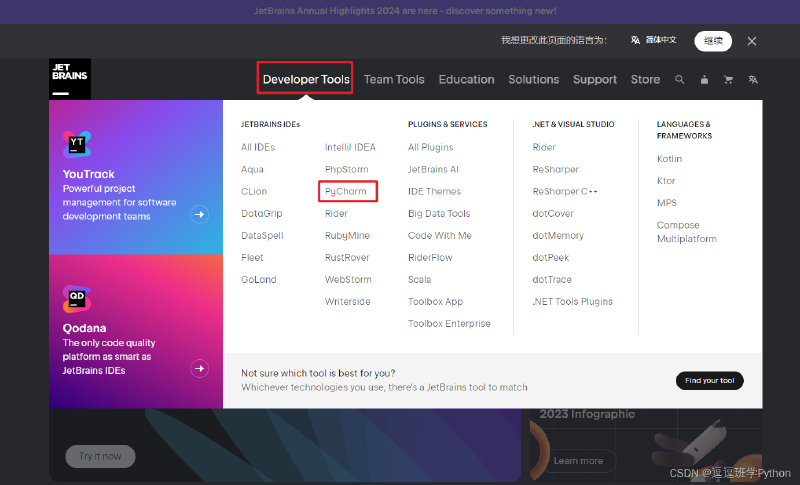Image resolution: width=800 pixels, height=485 pixels.
Task: Open the dotMemory link
Action: coord(558,236)
